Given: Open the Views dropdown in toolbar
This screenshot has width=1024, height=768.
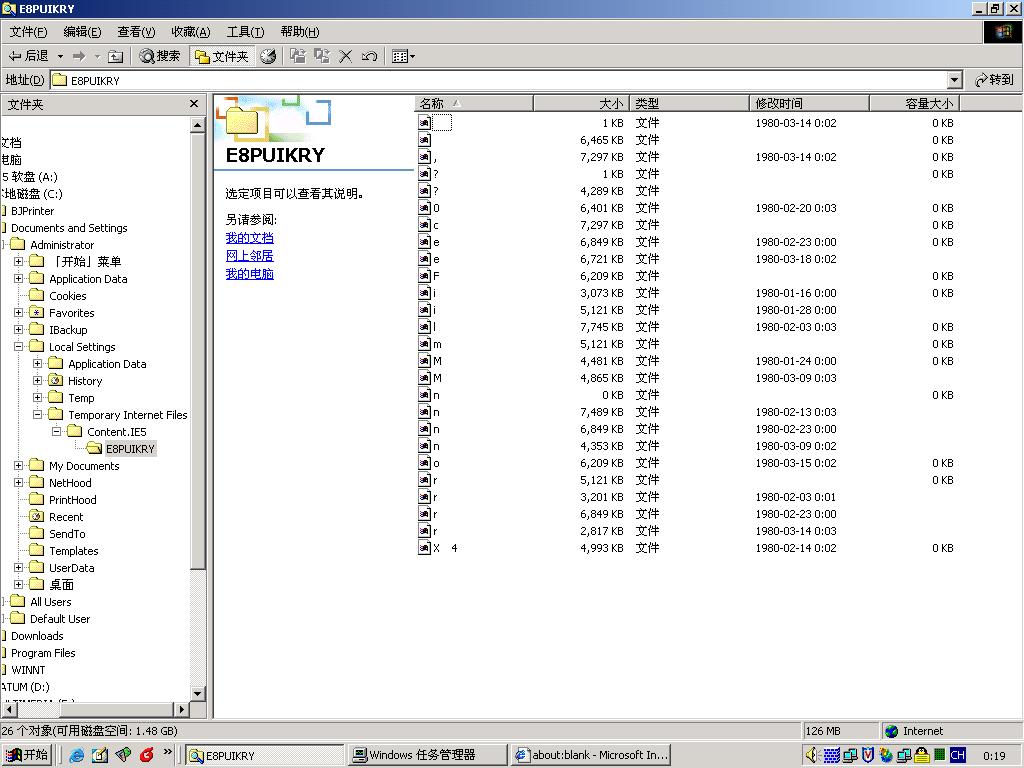Looking at the screenshot, I should tap(403, 56).
